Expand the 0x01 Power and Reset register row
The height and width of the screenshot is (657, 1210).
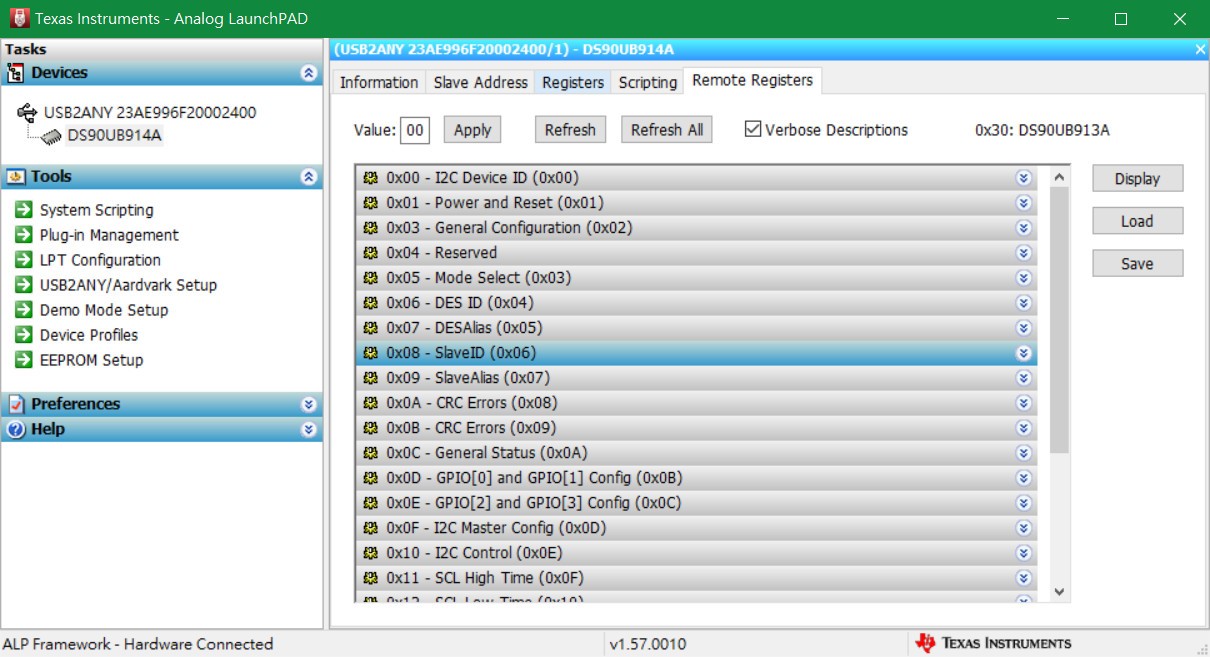(1023, 203)
